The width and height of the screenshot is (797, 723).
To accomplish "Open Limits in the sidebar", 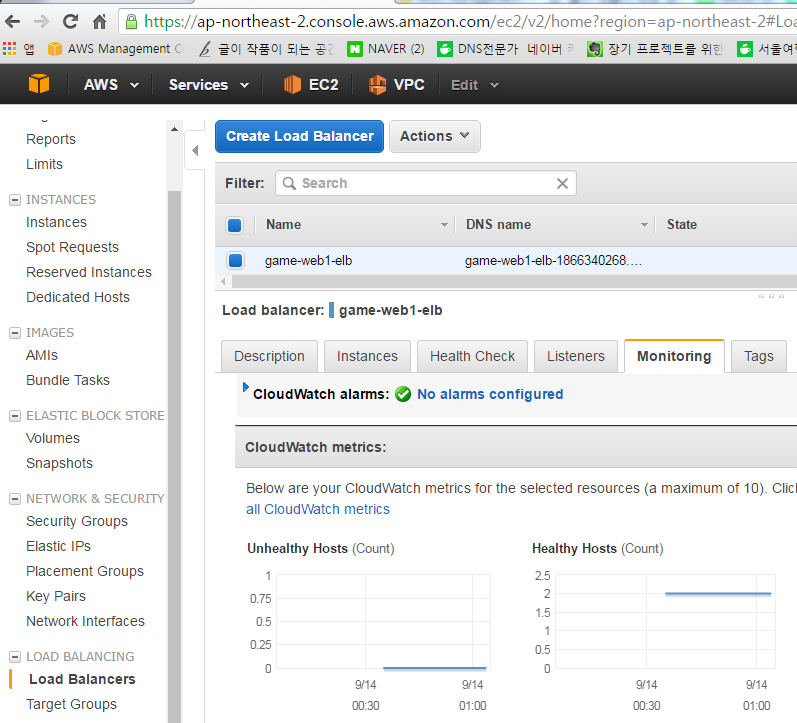I will [x=44, y=164].
